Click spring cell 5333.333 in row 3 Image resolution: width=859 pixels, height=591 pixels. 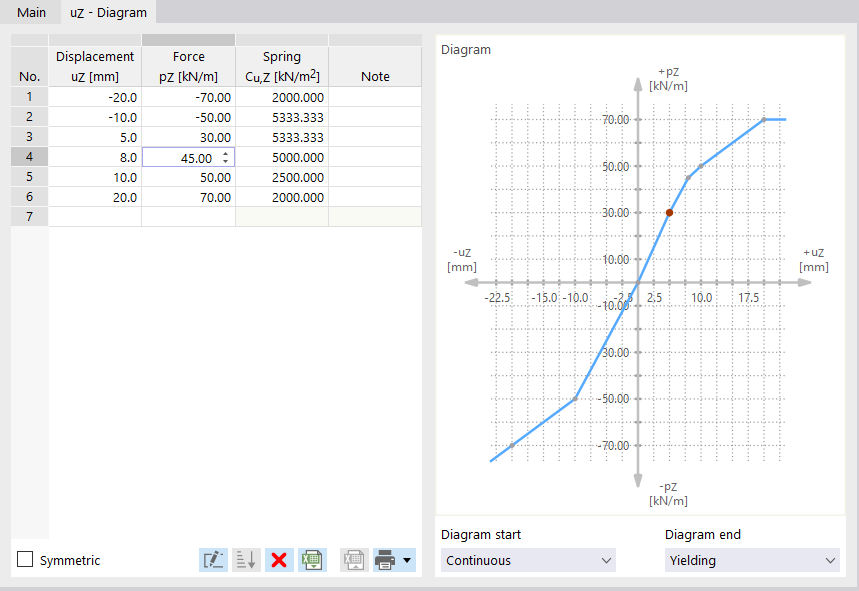pos(282,137)
